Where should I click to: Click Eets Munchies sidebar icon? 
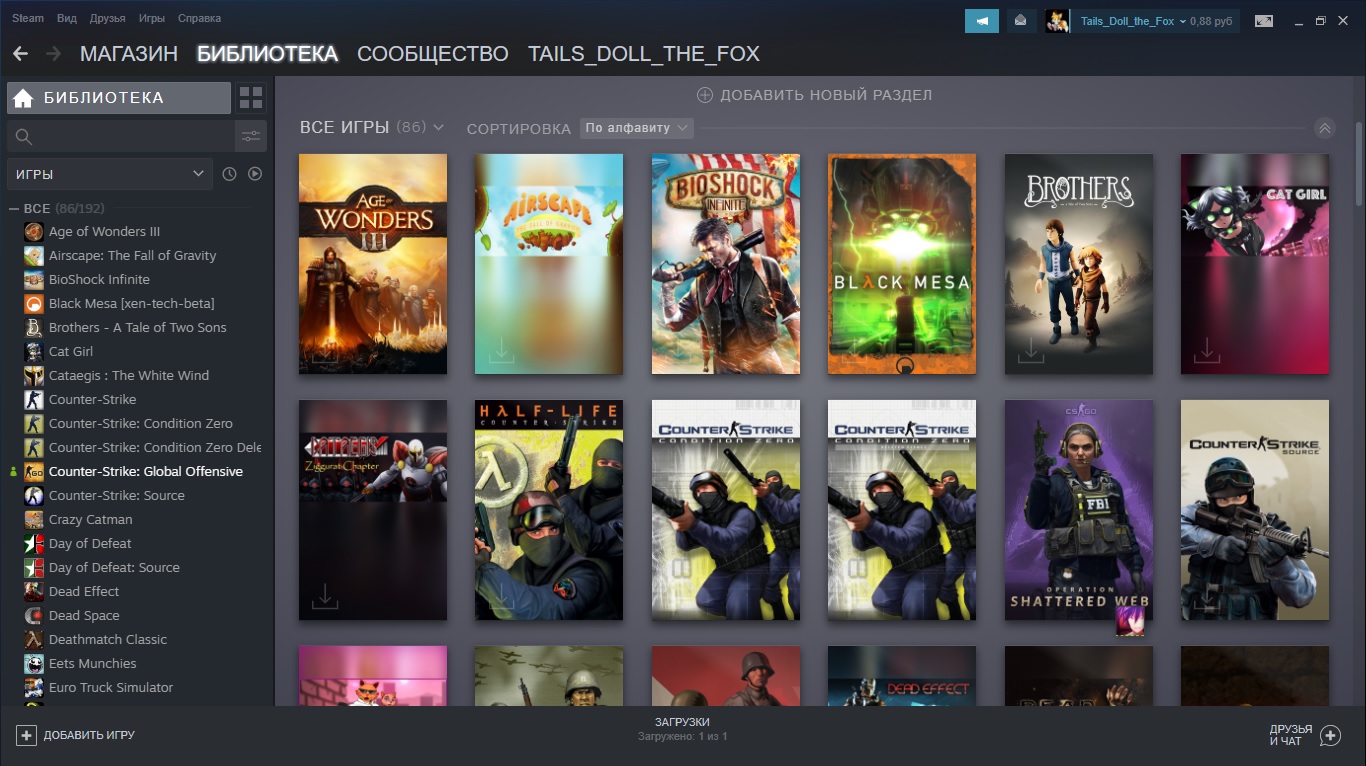click(x=34, y=663)
